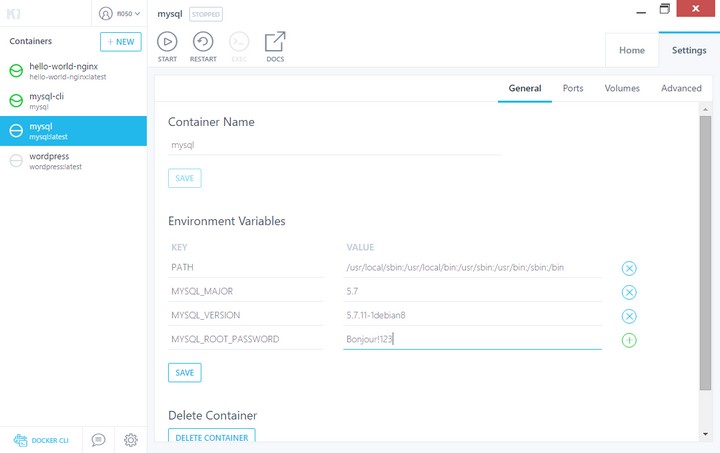Open the General settings tab

tap(525, 88)
